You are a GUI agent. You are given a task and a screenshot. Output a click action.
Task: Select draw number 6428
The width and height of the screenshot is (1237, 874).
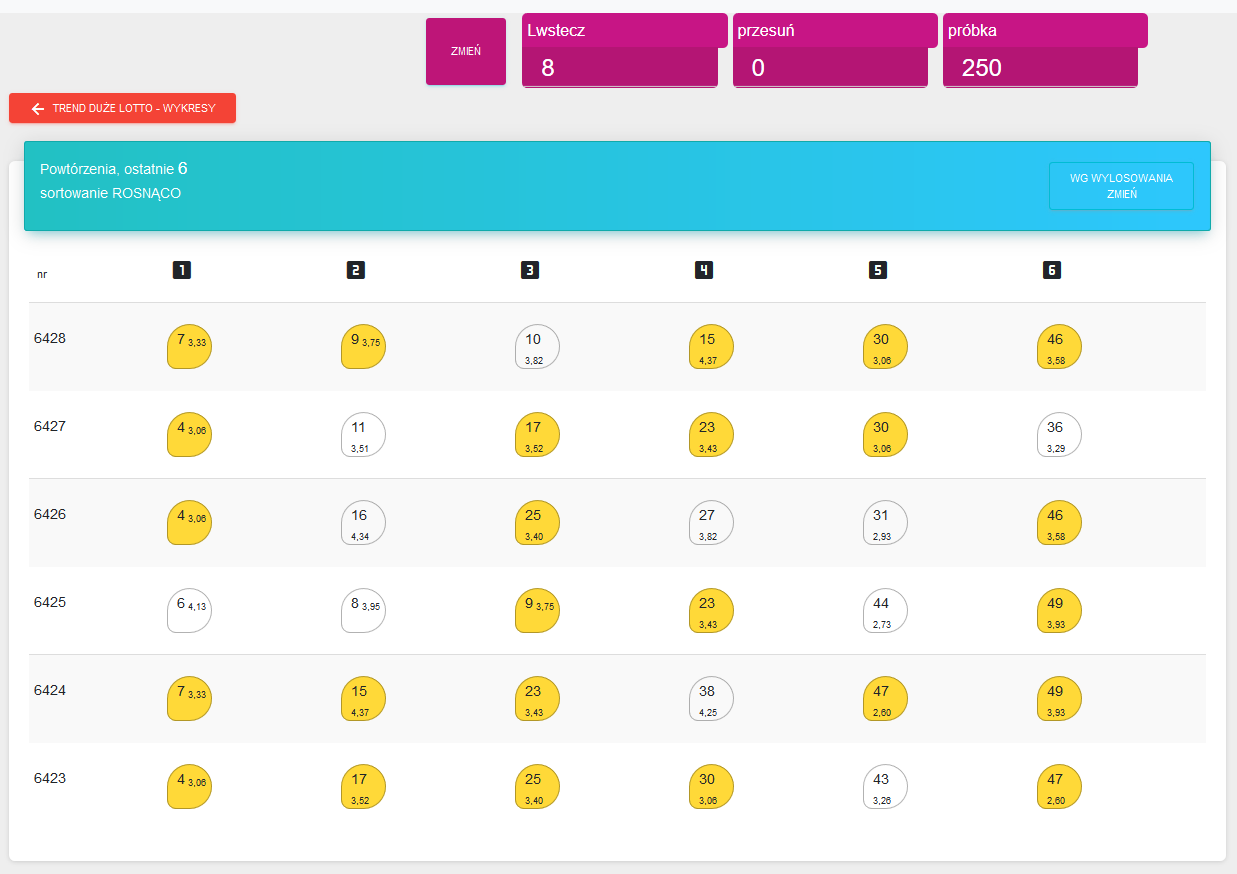tap(50, 338)
